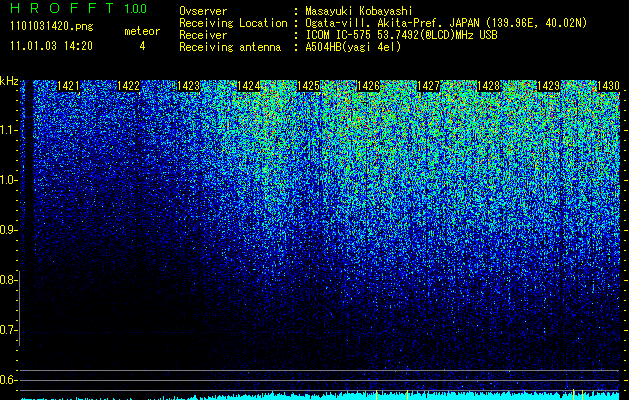Click the 1.1 frequency axis label
The height and width of the screenshot is (400, 629).
click(x=8, y=130)
